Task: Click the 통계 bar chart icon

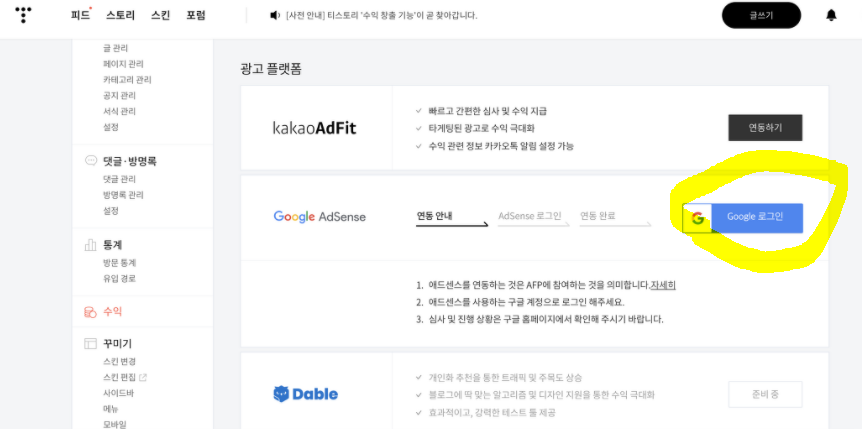Action: tap(90, 245)
